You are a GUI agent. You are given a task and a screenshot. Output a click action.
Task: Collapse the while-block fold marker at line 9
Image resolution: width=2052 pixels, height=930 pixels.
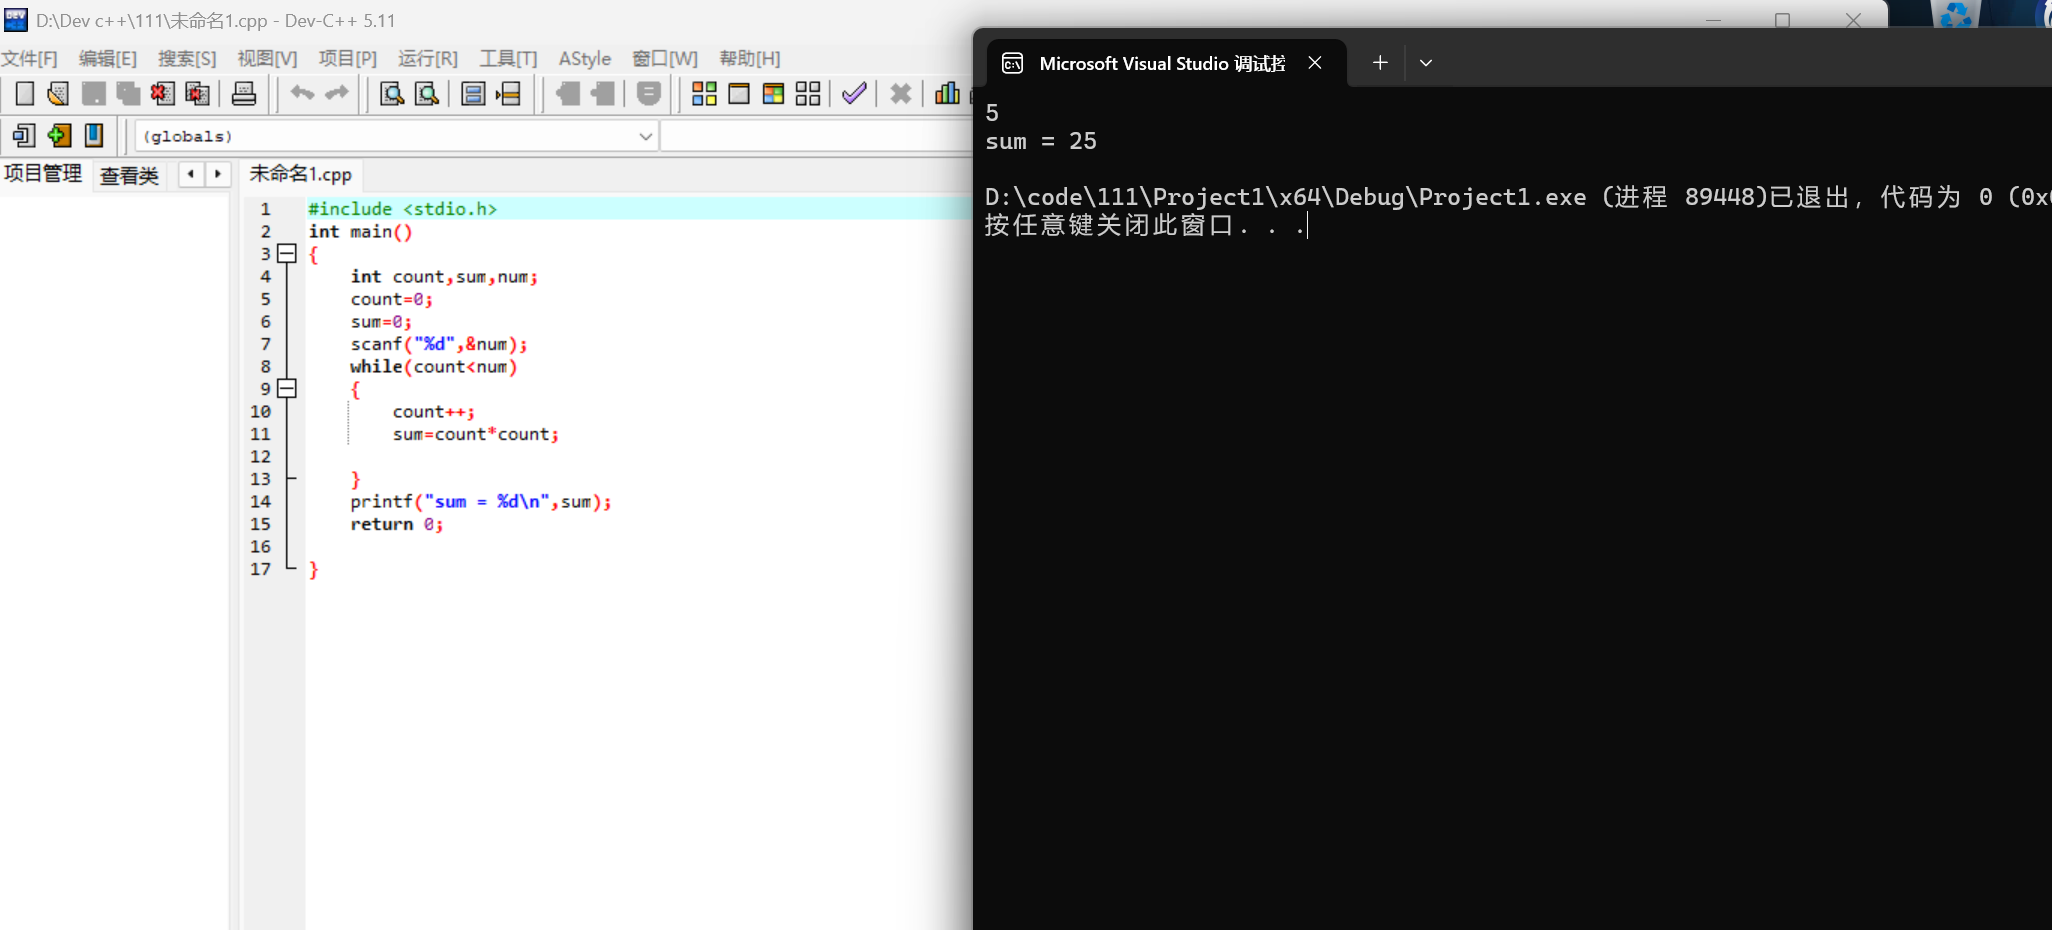point(287,389)
